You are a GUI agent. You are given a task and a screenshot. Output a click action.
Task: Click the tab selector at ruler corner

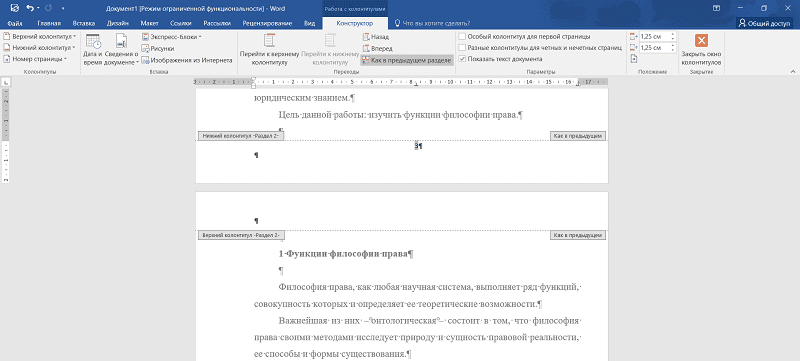(x=5, y=82)
